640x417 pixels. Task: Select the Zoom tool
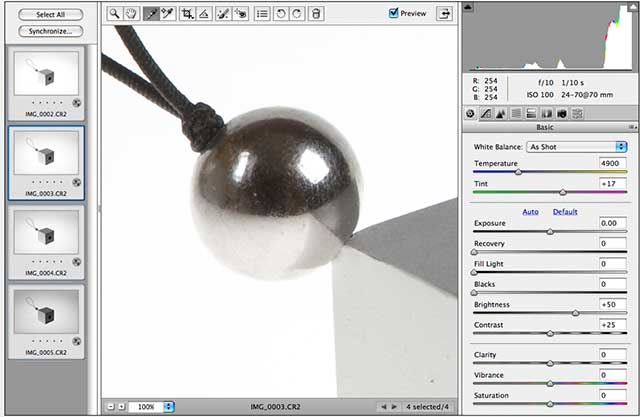(x=115, y=13)
